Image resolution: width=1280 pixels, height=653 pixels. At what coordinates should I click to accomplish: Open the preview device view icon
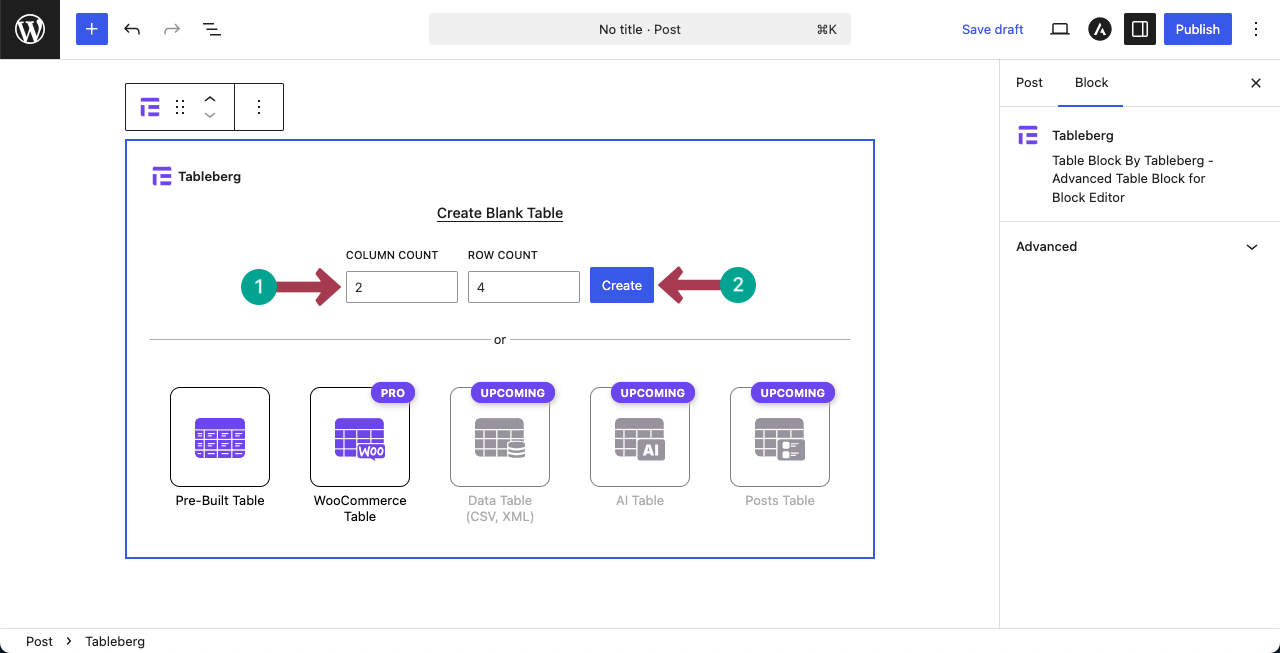point(1060,29)
